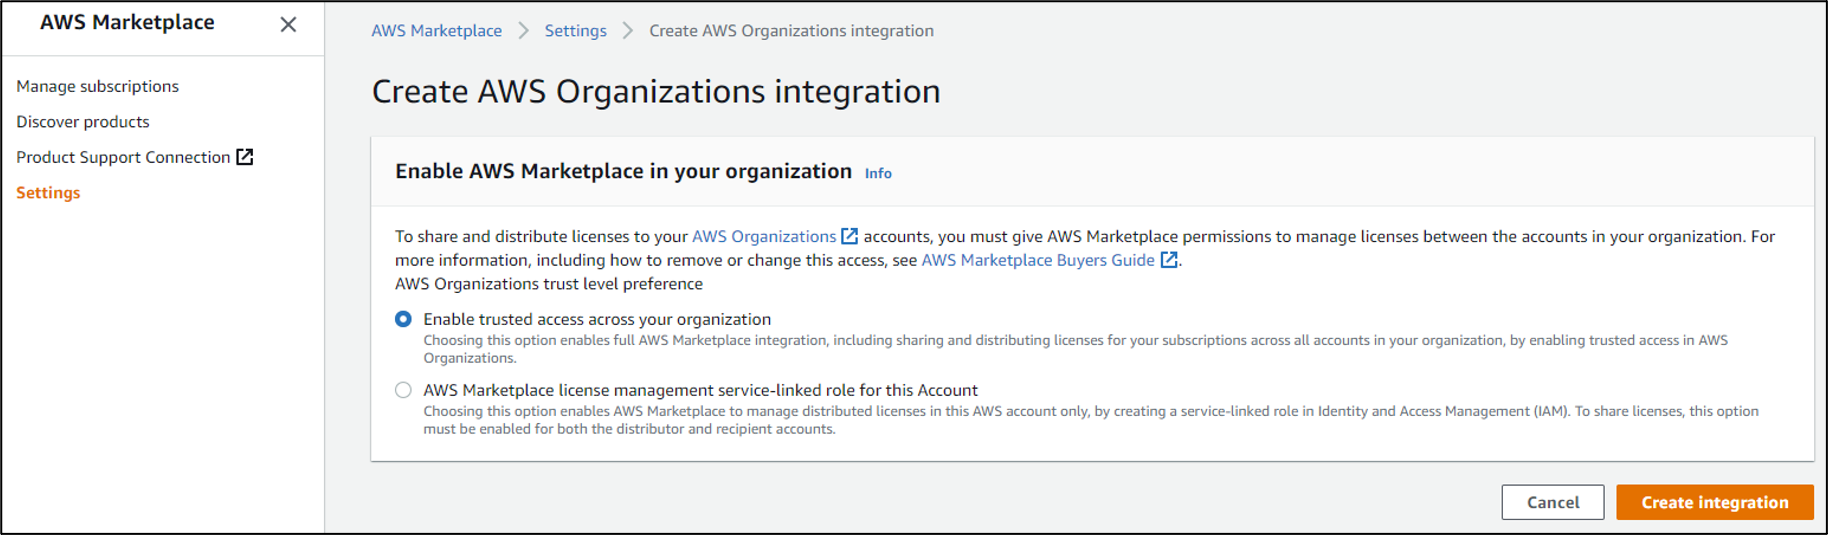Screen dimensions: 1829x535
Task: Click external link icon beside Product Support Connection
Action: coord(245,157)
